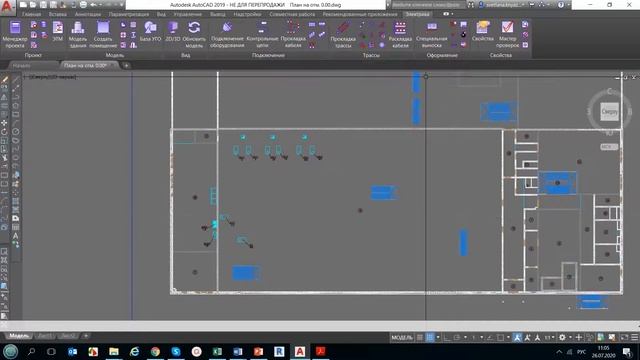Select the Text (A) tool in left toolbar
Image resolution: width=640 pixels, height=360 pixels.
pos(16,236)
